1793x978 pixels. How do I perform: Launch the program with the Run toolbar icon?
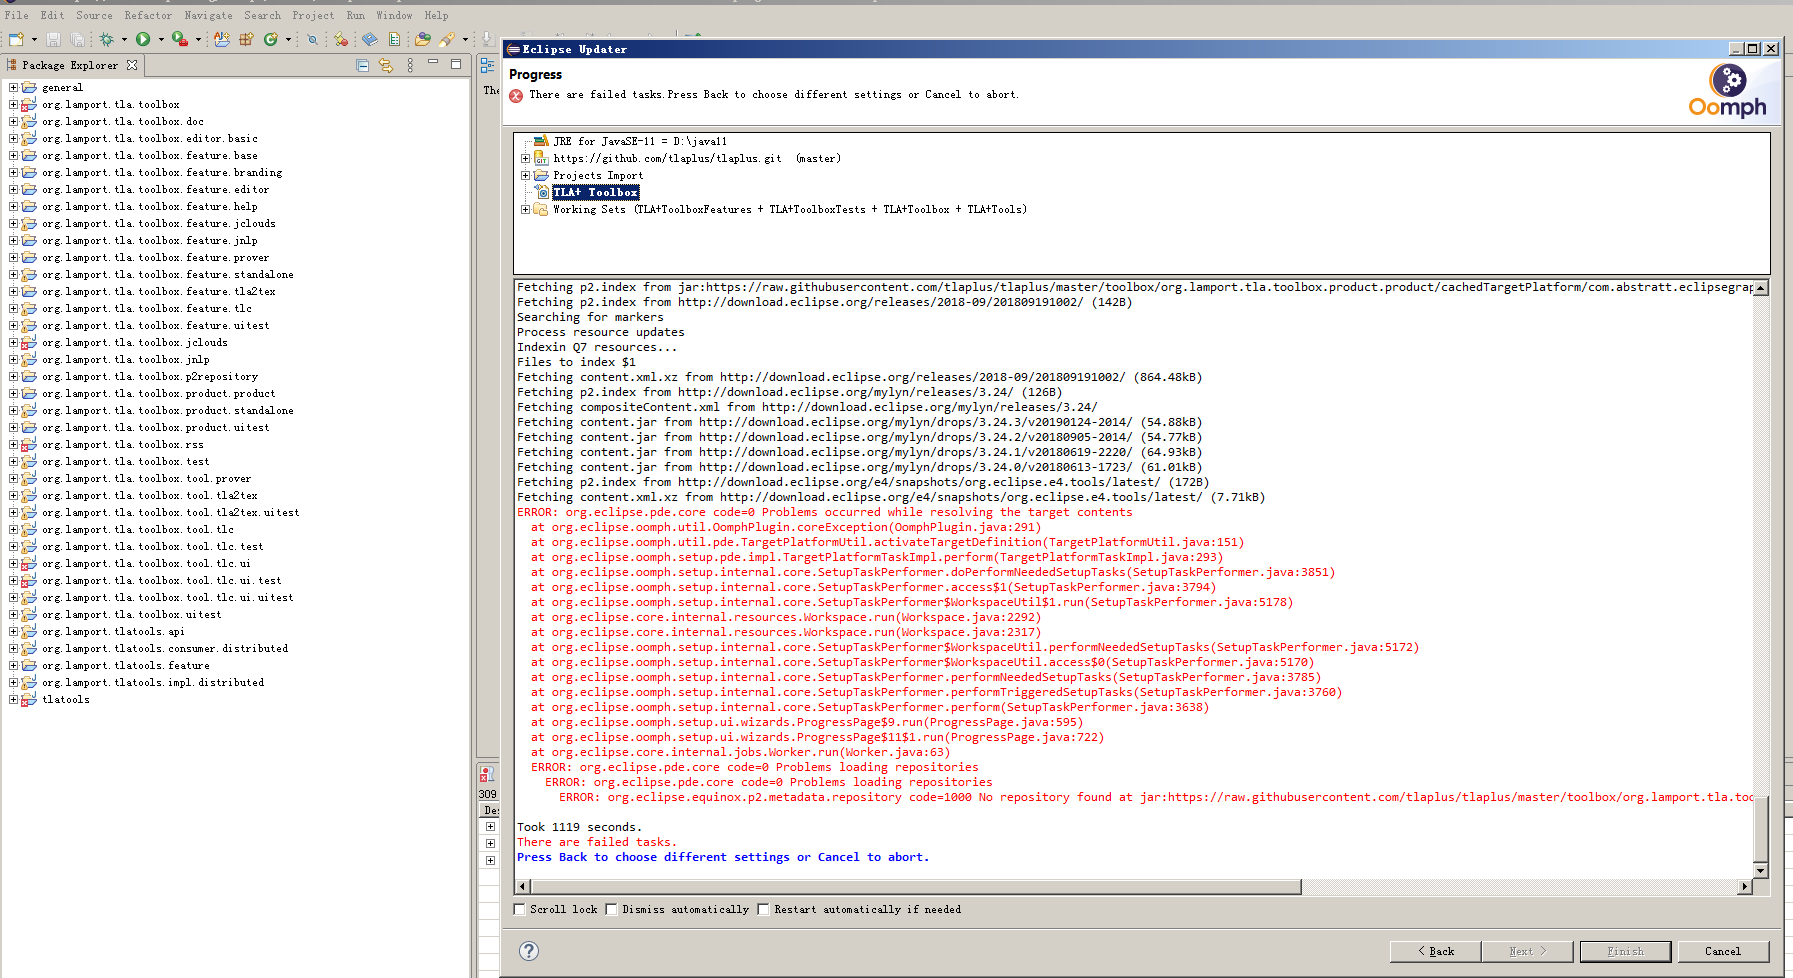(x=143, y=39)
